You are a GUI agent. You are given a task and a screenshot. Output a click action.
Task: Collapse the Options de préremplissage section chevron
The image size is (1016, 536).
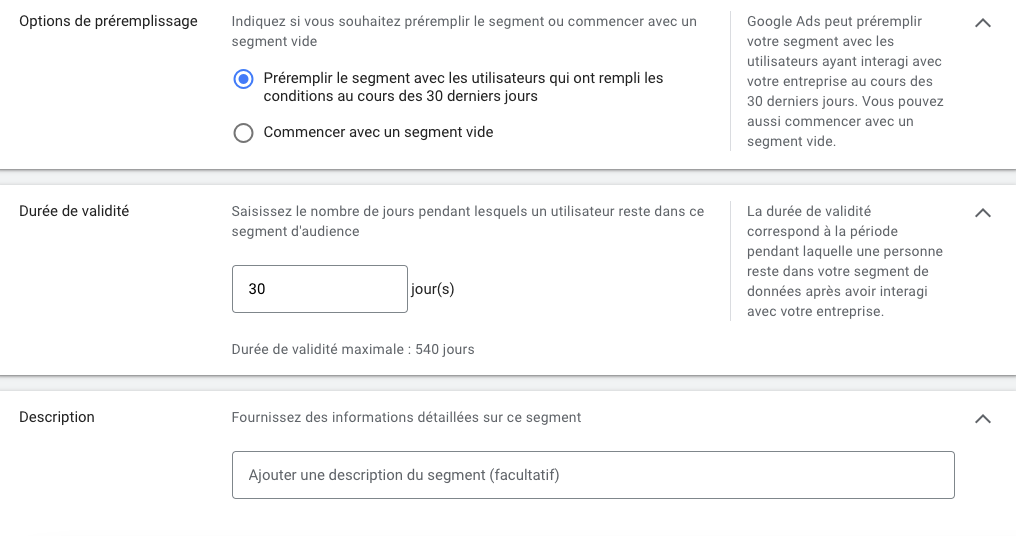(x=982, y=23)
